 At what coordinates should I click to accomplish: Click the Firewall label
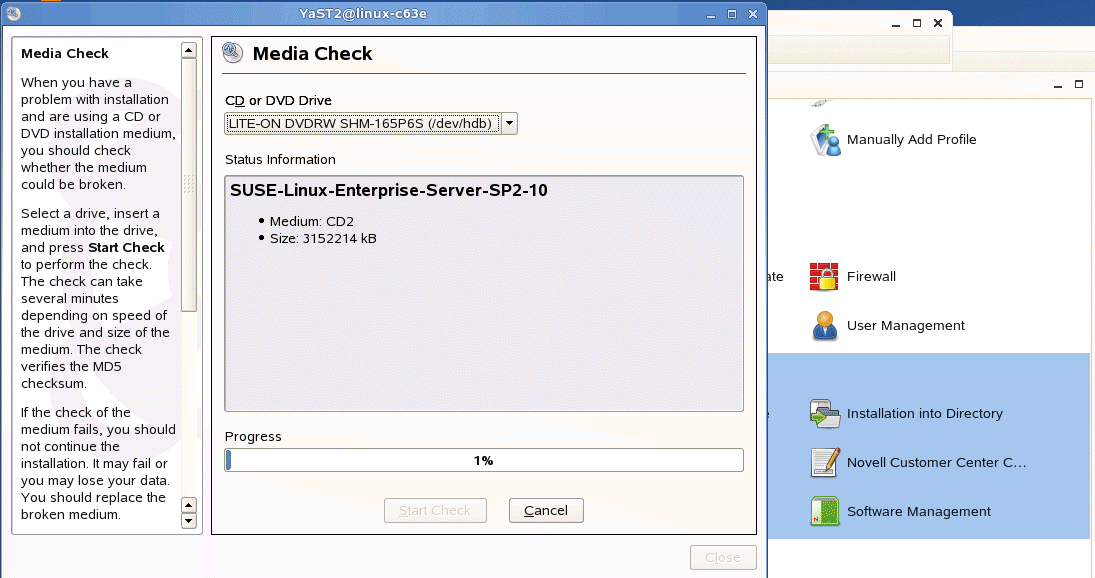[x=871, y=276]
